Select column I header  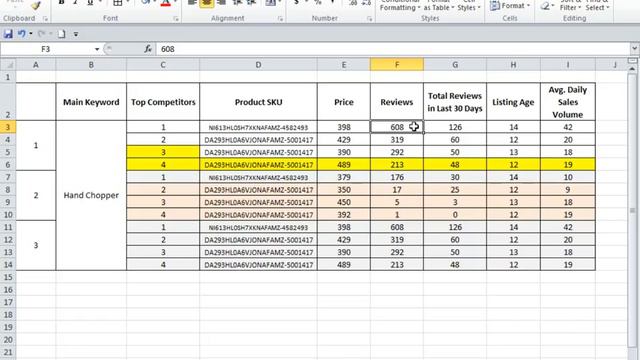tap(568, 65)
